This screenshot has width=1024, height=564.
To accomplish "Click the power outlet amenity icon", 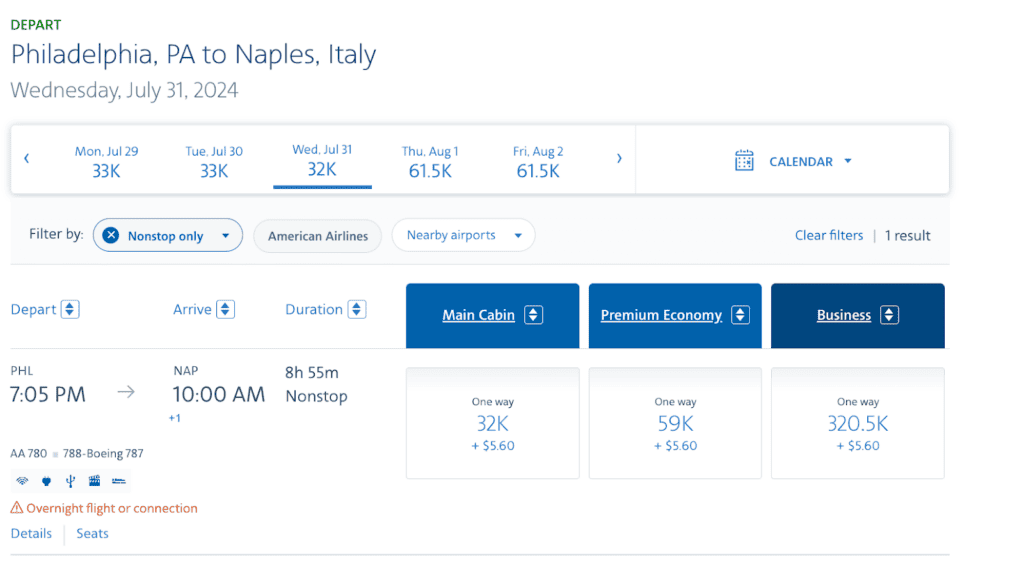I will [46, 481].
